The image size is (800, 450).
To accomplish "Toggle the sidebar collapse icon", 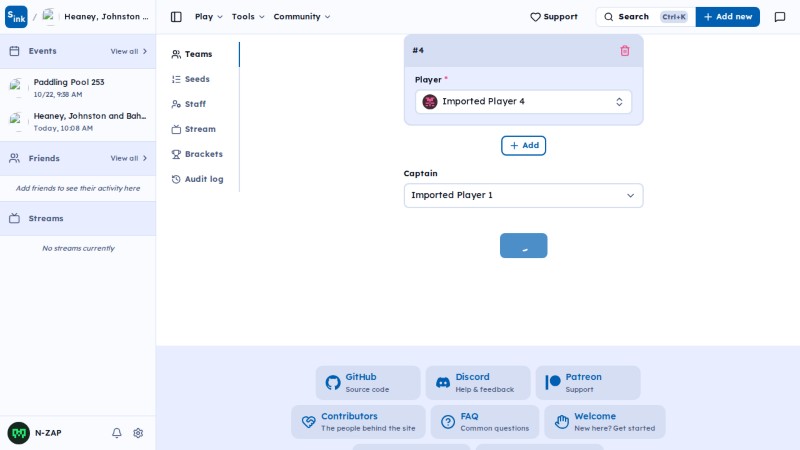I will [x=176, y=17].
